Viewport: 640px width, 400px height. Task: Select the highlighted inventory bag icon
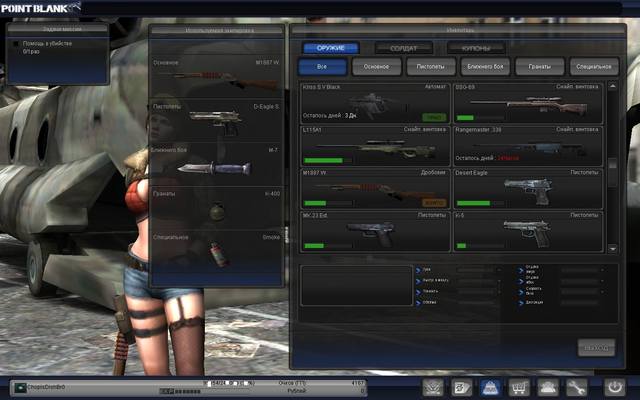click(490, 387)
